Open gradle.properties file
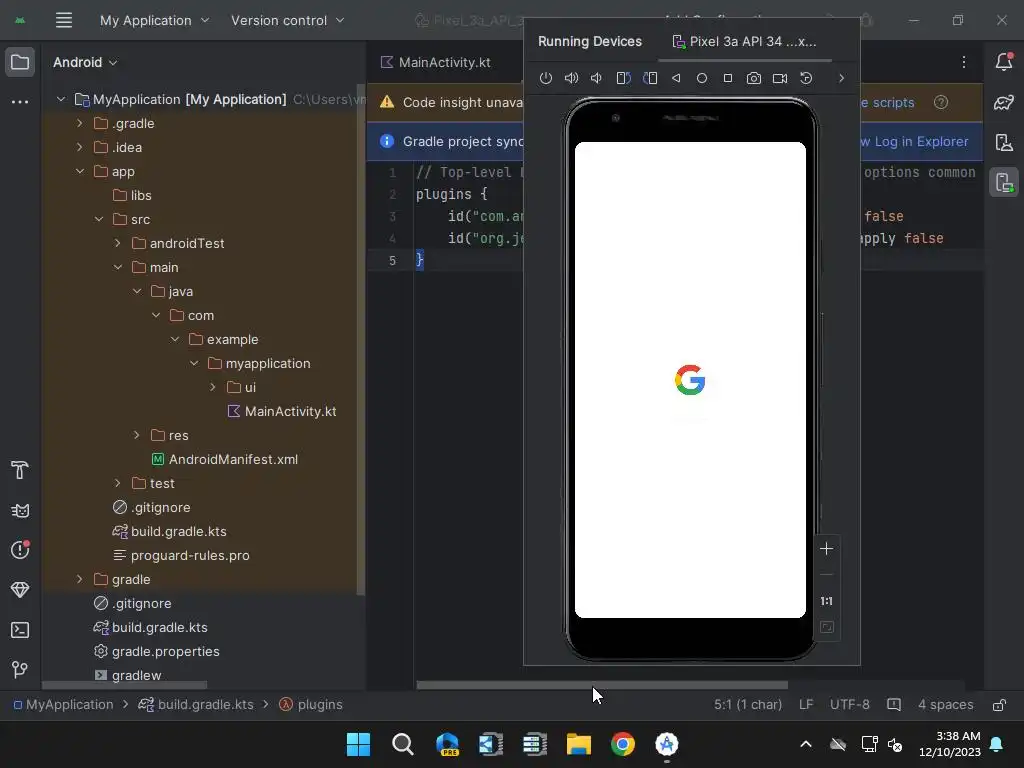The width and height of the screenshot is (1024, 768). (157, 651)
